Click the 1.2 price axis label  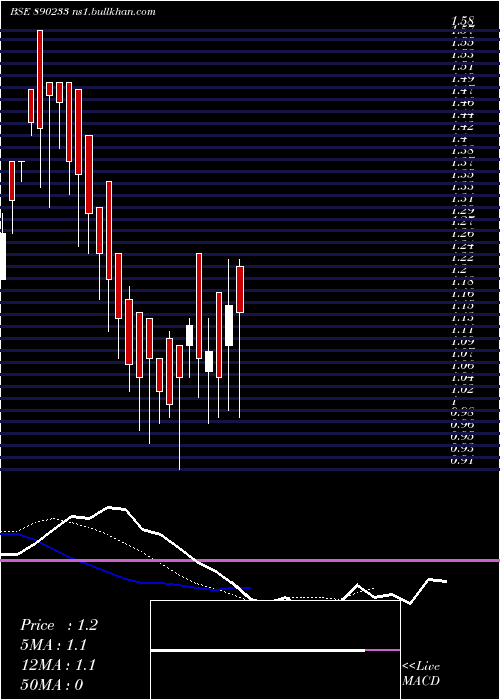click(x=459, y=270)
